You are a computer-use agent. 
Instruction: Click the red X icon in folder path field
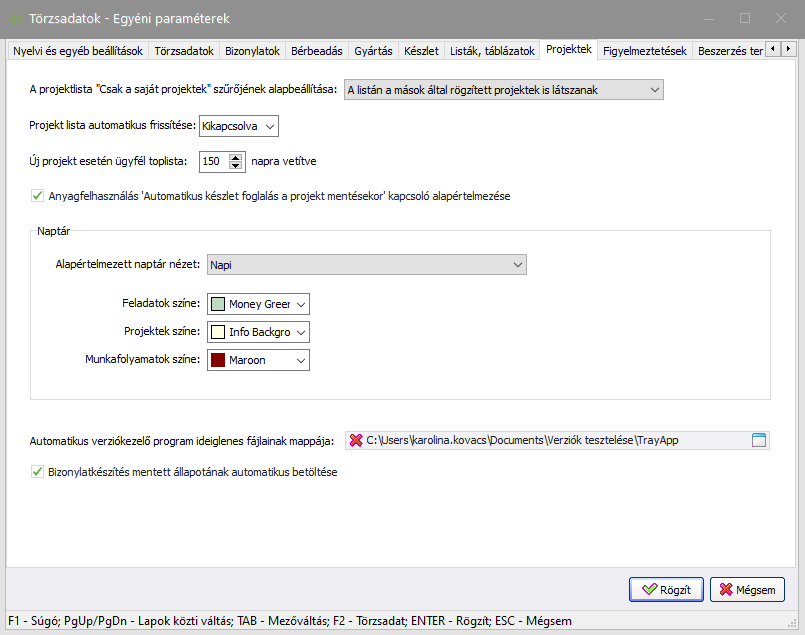(x=355, y=439)
